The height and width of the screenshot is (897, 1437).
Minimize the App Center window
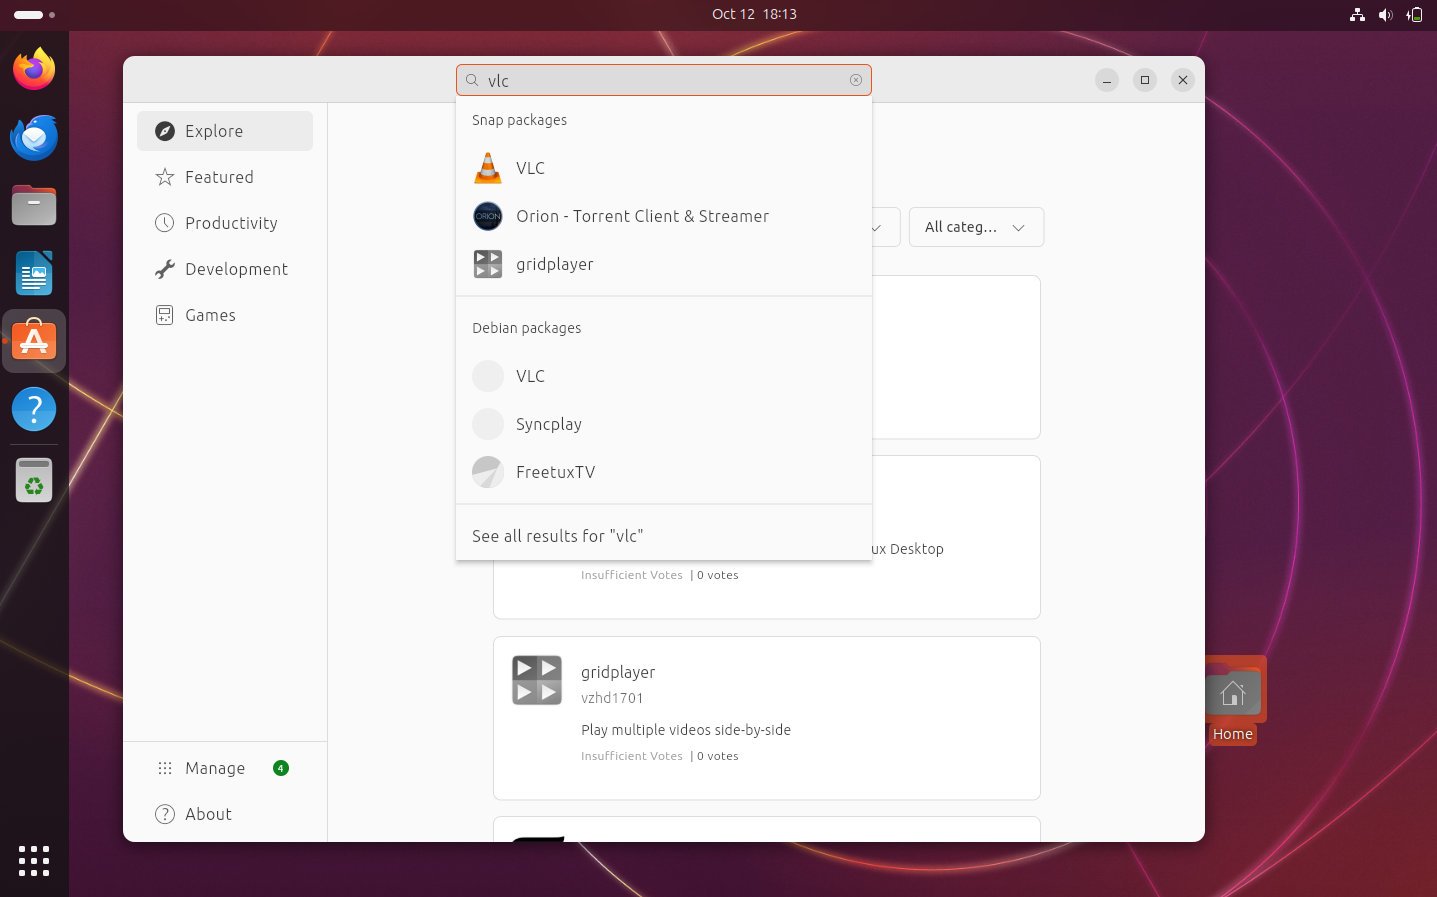pyautogui.click(x=1106, y=80)
